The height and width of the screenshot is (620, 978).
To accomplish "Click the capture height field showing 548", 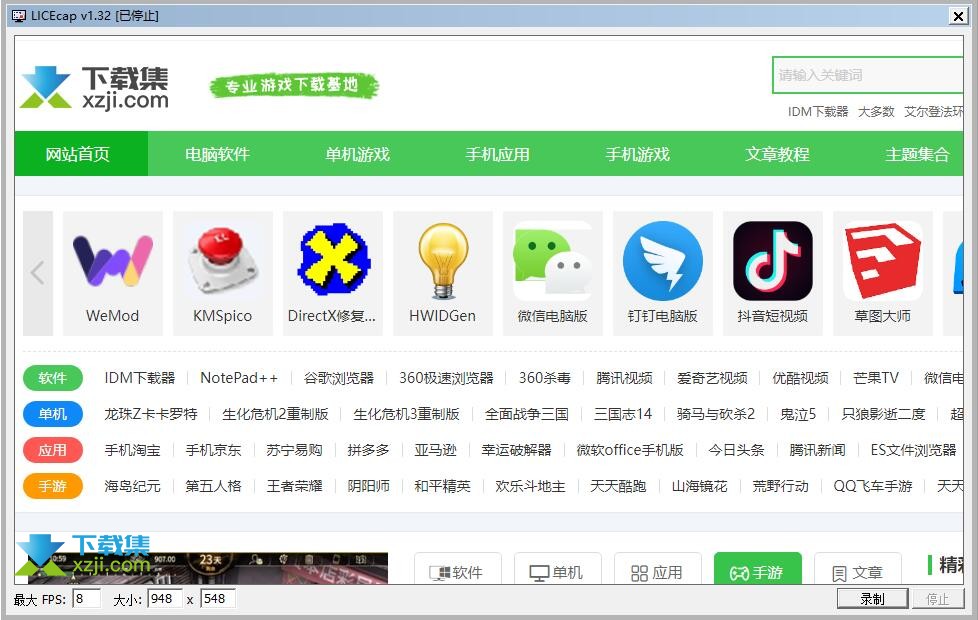I will [x=218, y=599].
